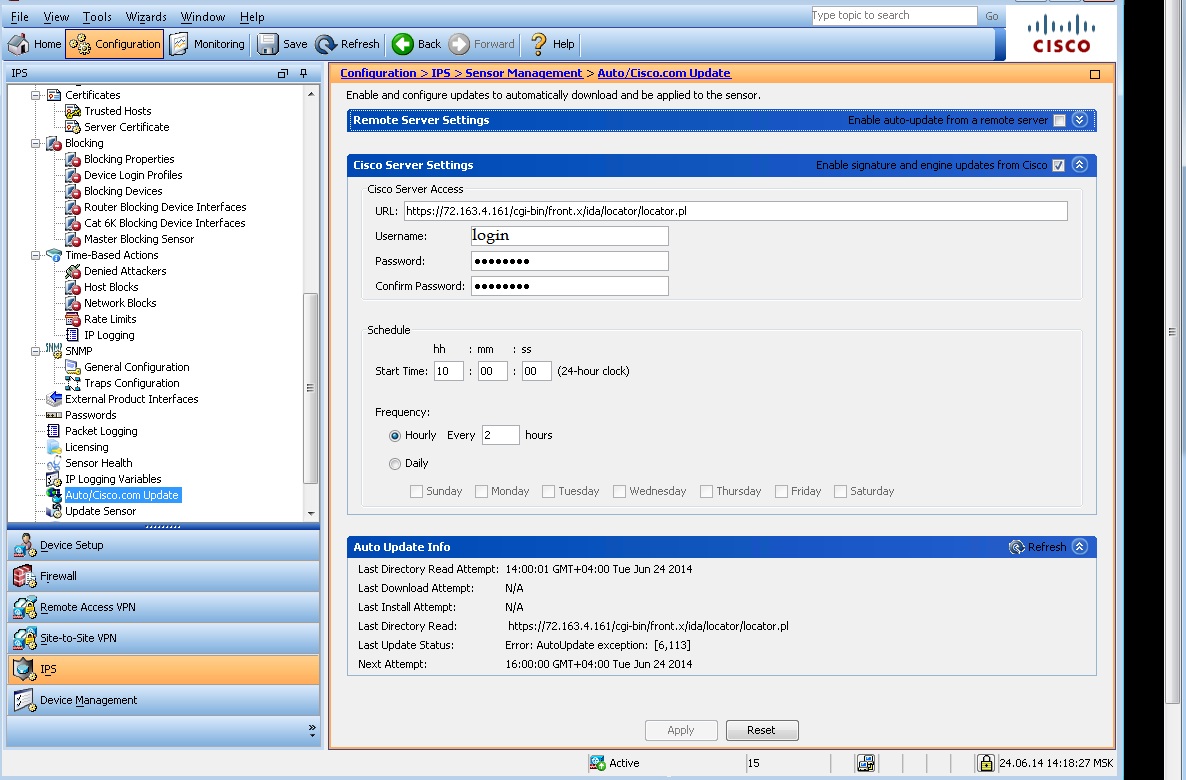Open the Help menu
Screen dimensions: 1186x780
click(x=252, y=17)
